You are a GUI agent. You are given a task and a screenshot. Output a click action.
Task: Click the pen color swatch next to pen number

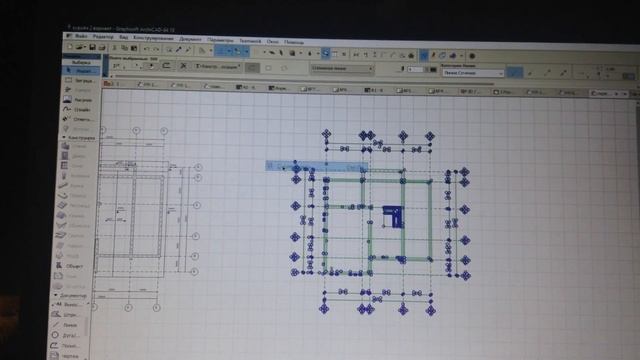[433, 70]
